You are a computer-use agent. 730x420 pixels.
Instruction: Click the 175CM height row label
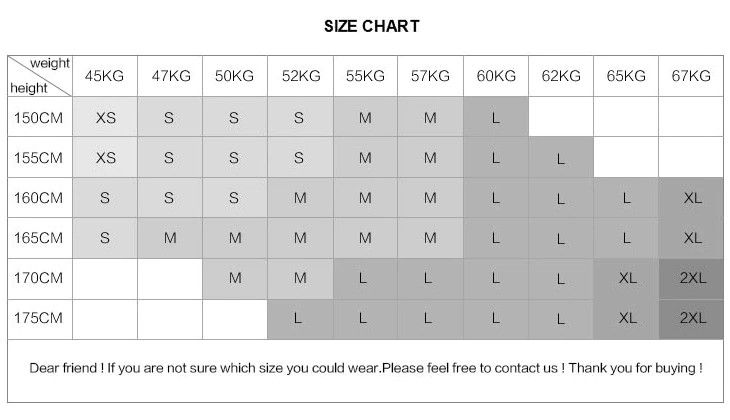pyautogui.click(x=40, y=318)
